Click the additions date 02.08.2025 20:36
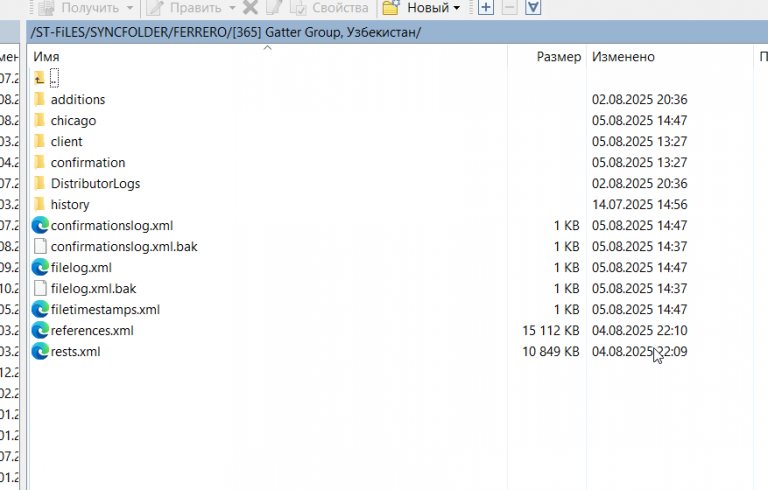Screen dimensions: 768x490 pos(640,99)
